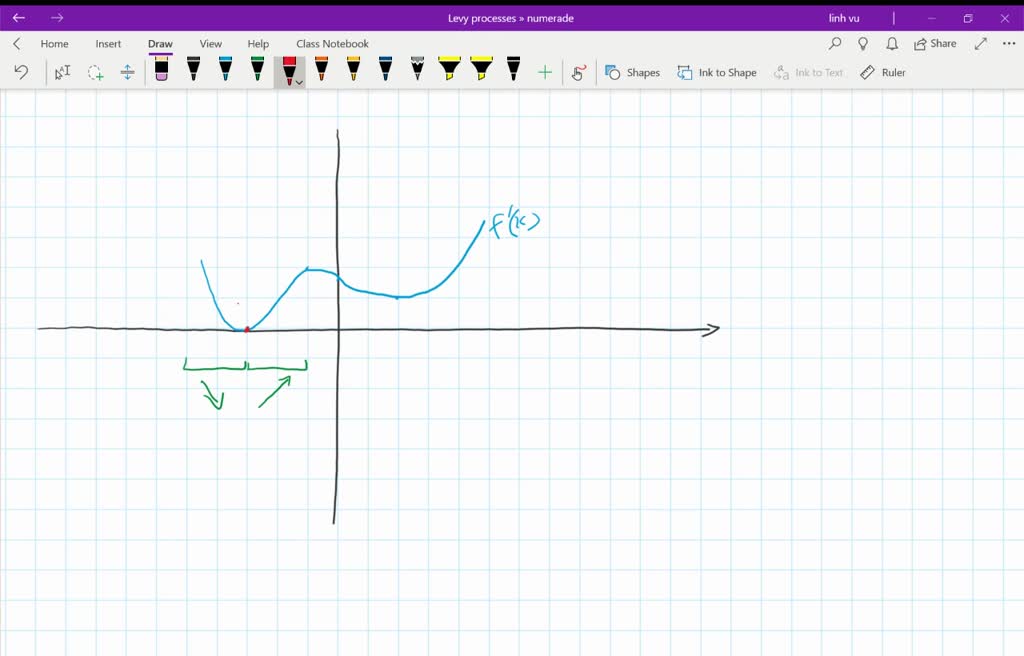
Task: Click the Share button
Action: tap(935, 43)
